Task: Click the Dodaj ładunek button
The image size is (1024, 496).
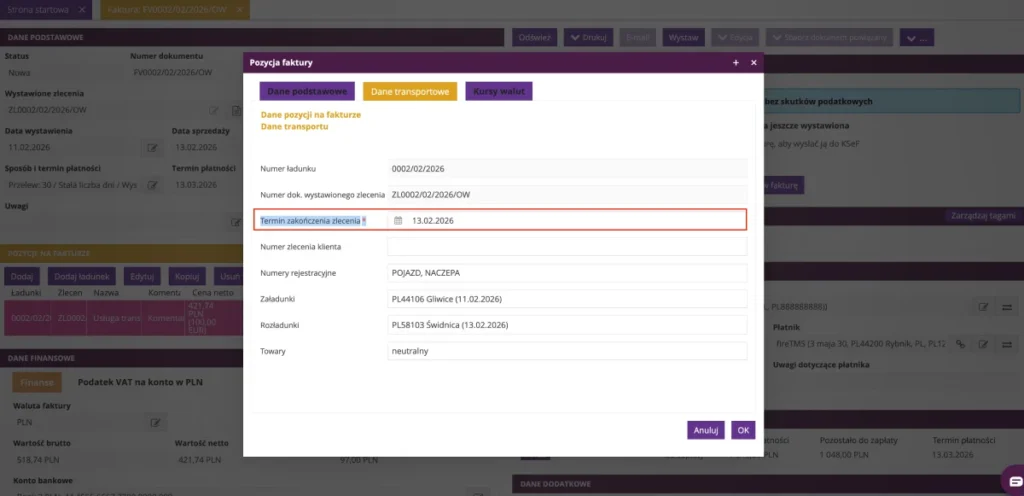Action: point(81,276)
